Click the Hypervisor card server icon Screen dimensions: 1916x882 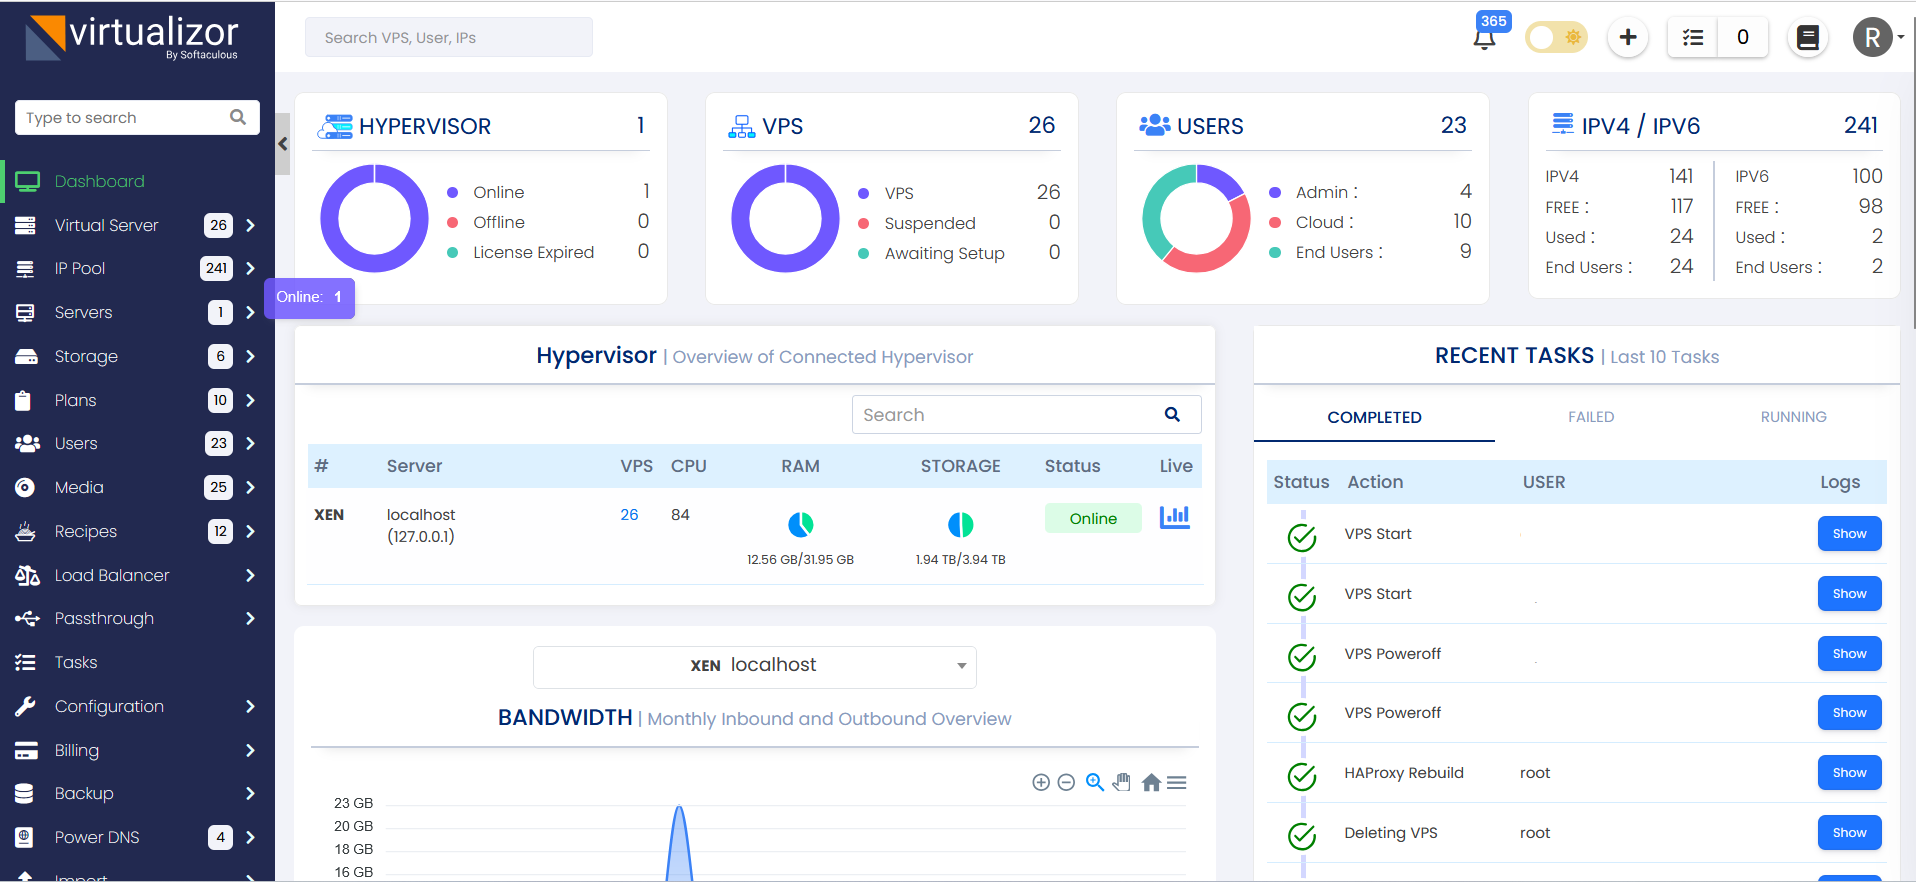pyautogui.click(x=335, y=126)
